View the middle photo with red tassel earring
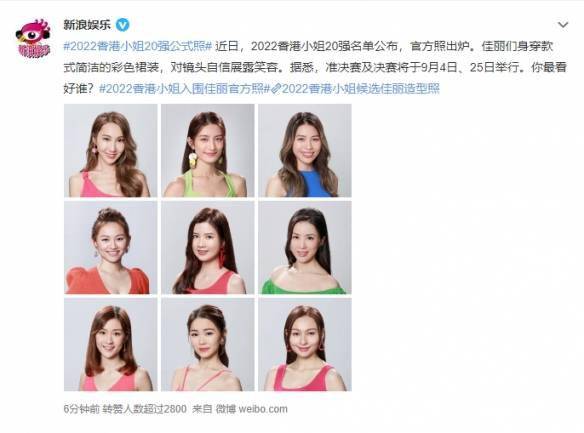This screenshot has height=433, width=584. 208,248
